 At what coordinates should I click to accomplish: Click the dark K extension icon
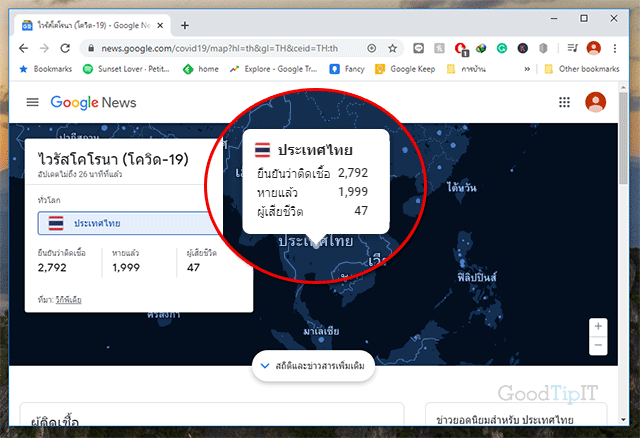522,49
